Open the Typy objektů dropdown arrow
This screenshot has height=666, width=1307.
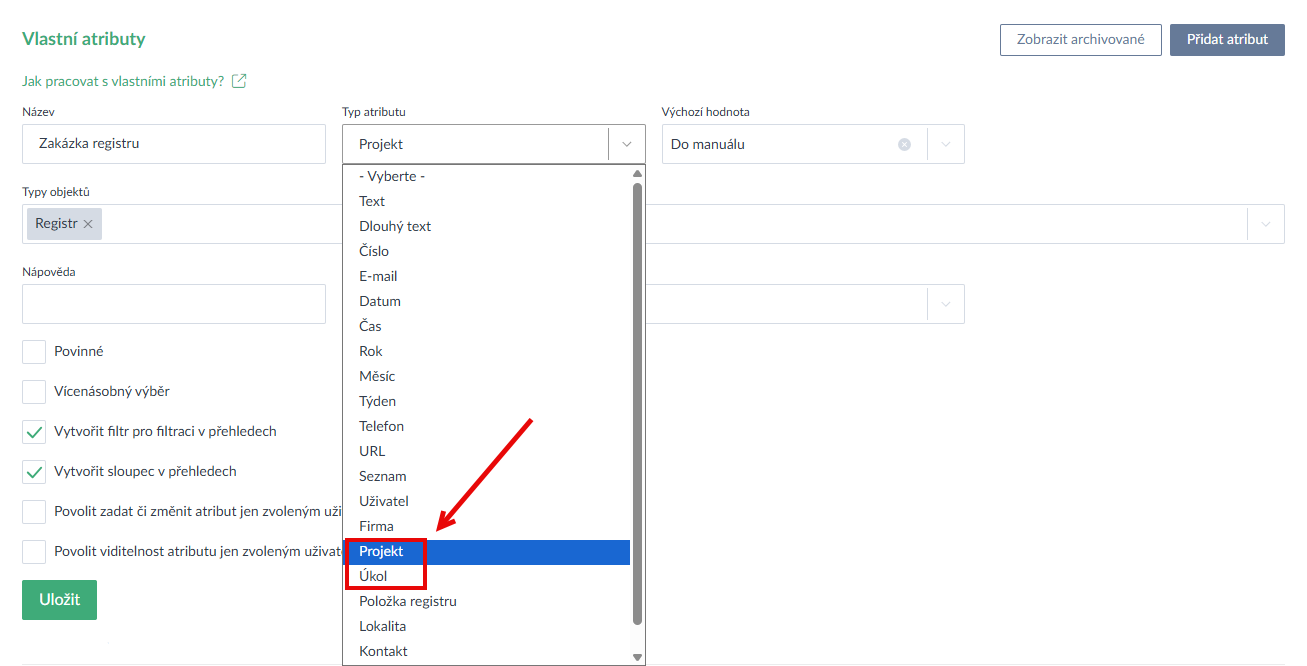point(1266,224)
